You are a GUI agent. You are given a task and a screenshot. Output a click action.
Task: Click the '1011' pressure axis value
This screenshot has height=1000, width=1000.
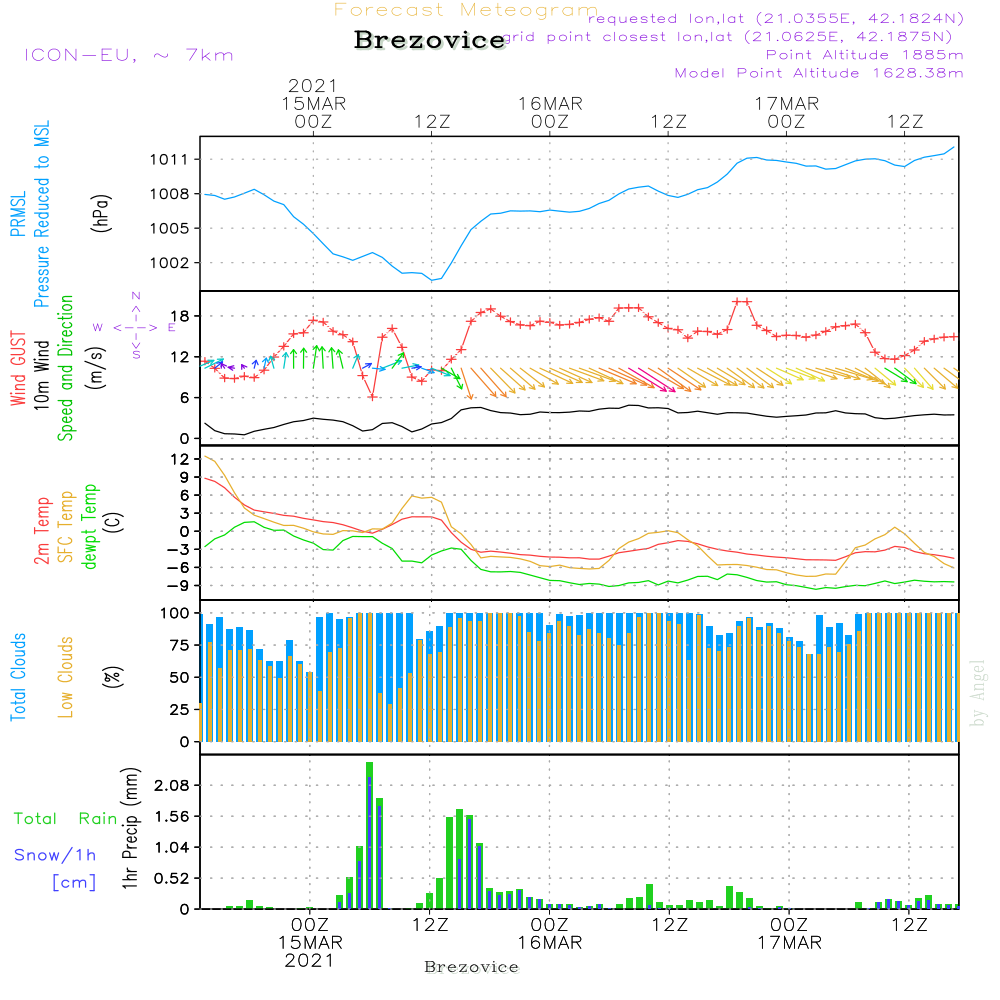(170, 159)
